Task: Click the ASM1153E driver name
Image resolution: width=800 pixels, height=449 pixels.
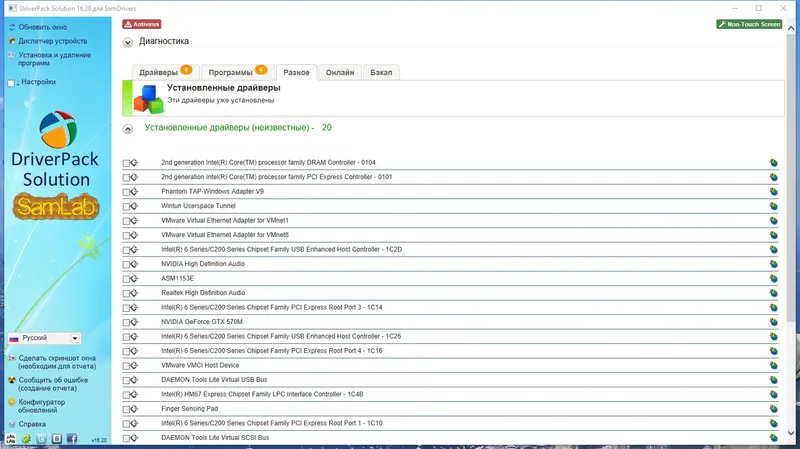Action: tap(178, 279)
